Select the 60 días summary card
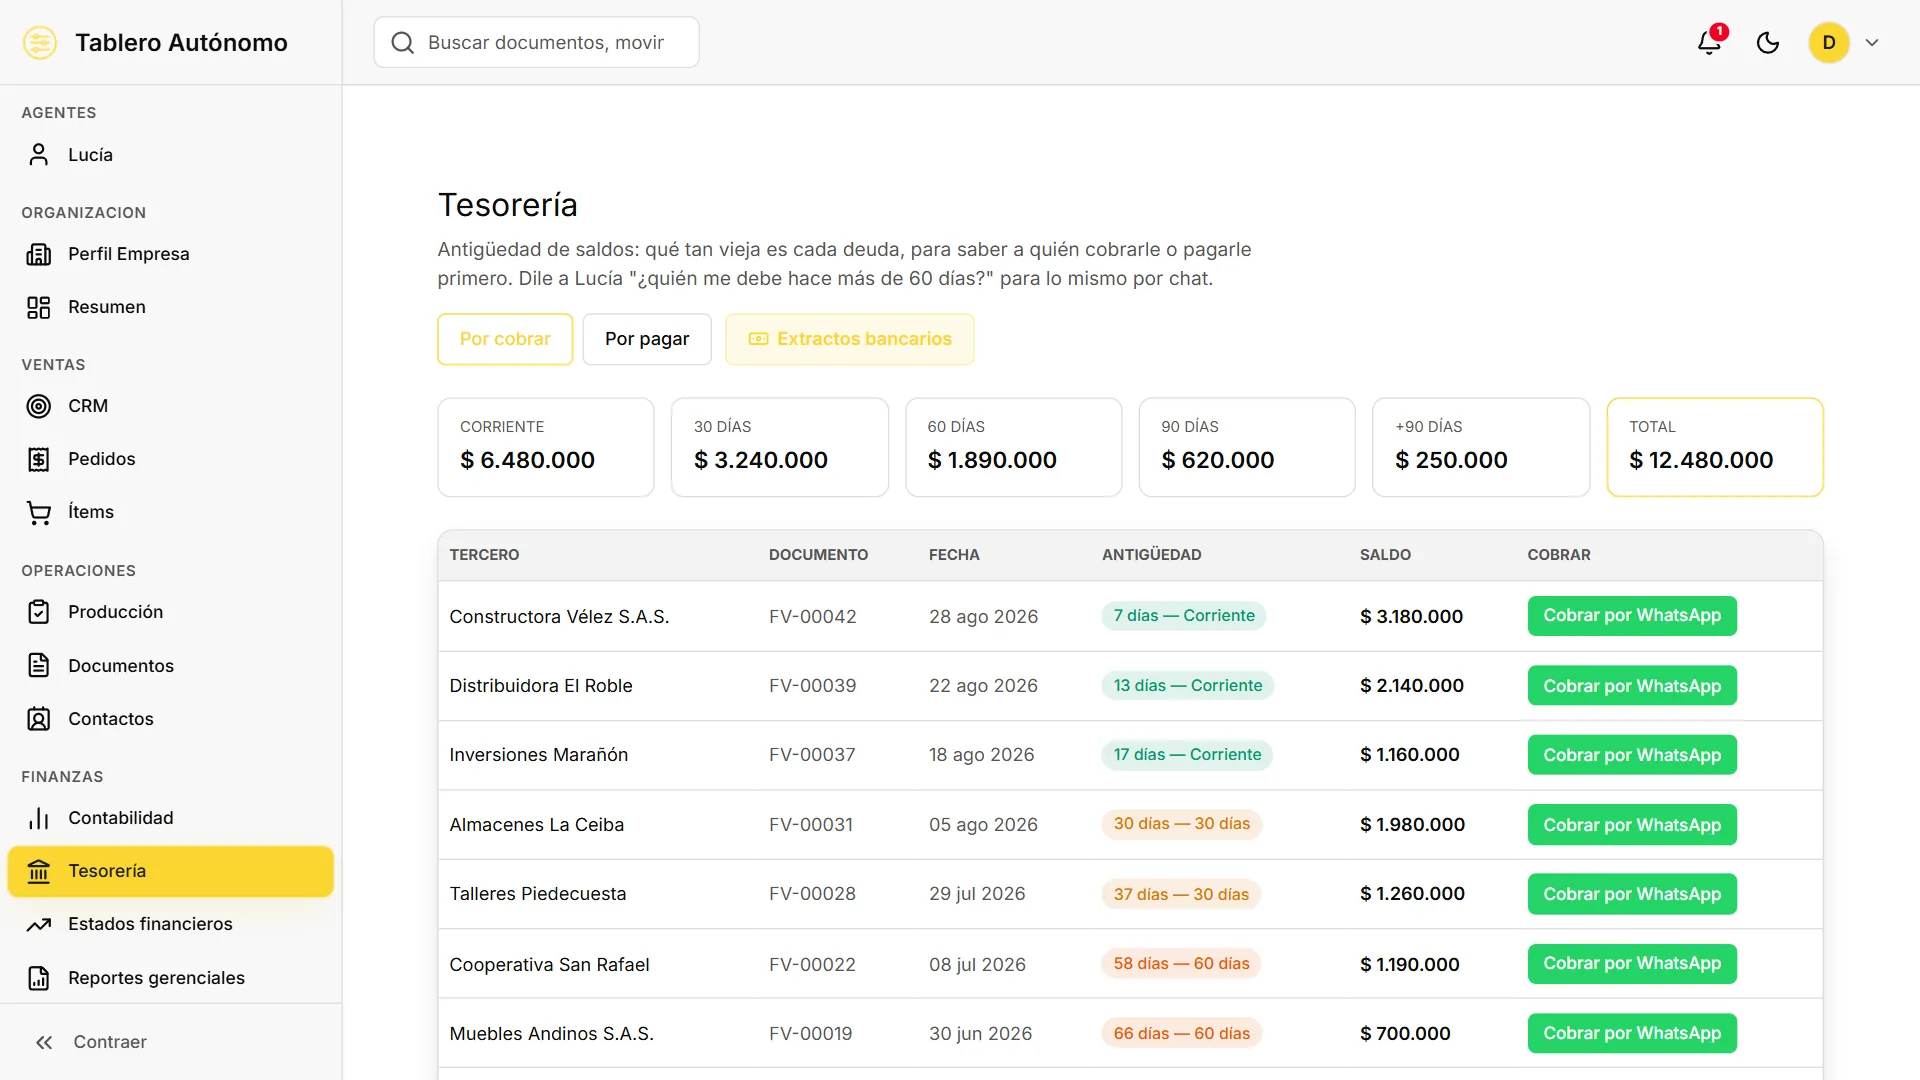The image size is (1920, 1080). pos(1014,447)
